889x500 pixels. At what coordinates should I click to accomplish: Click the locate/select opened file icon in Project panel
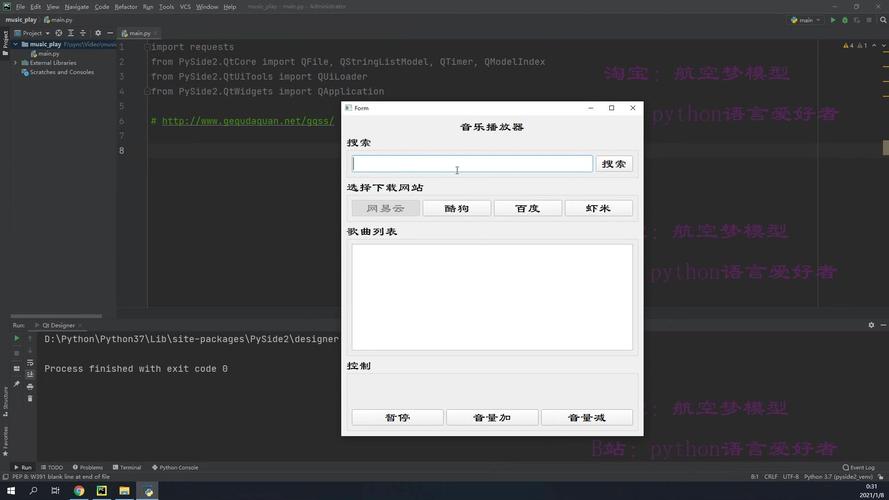[x=58, y=33]
